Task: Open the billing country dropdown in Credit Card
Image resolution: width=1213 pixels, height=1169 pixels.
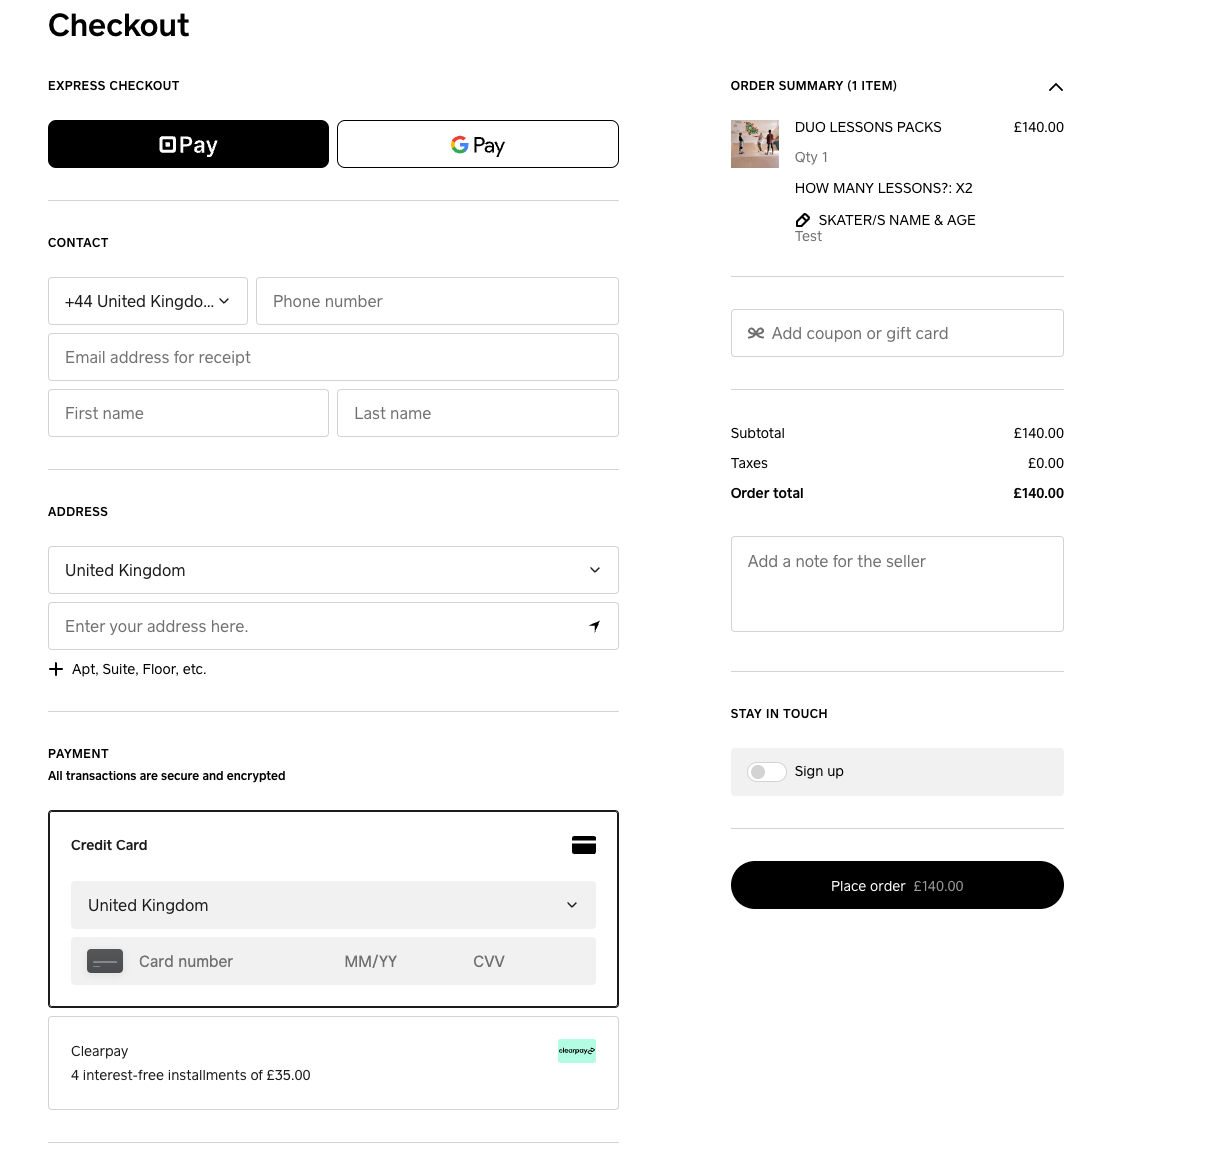Action: point(333,905)
